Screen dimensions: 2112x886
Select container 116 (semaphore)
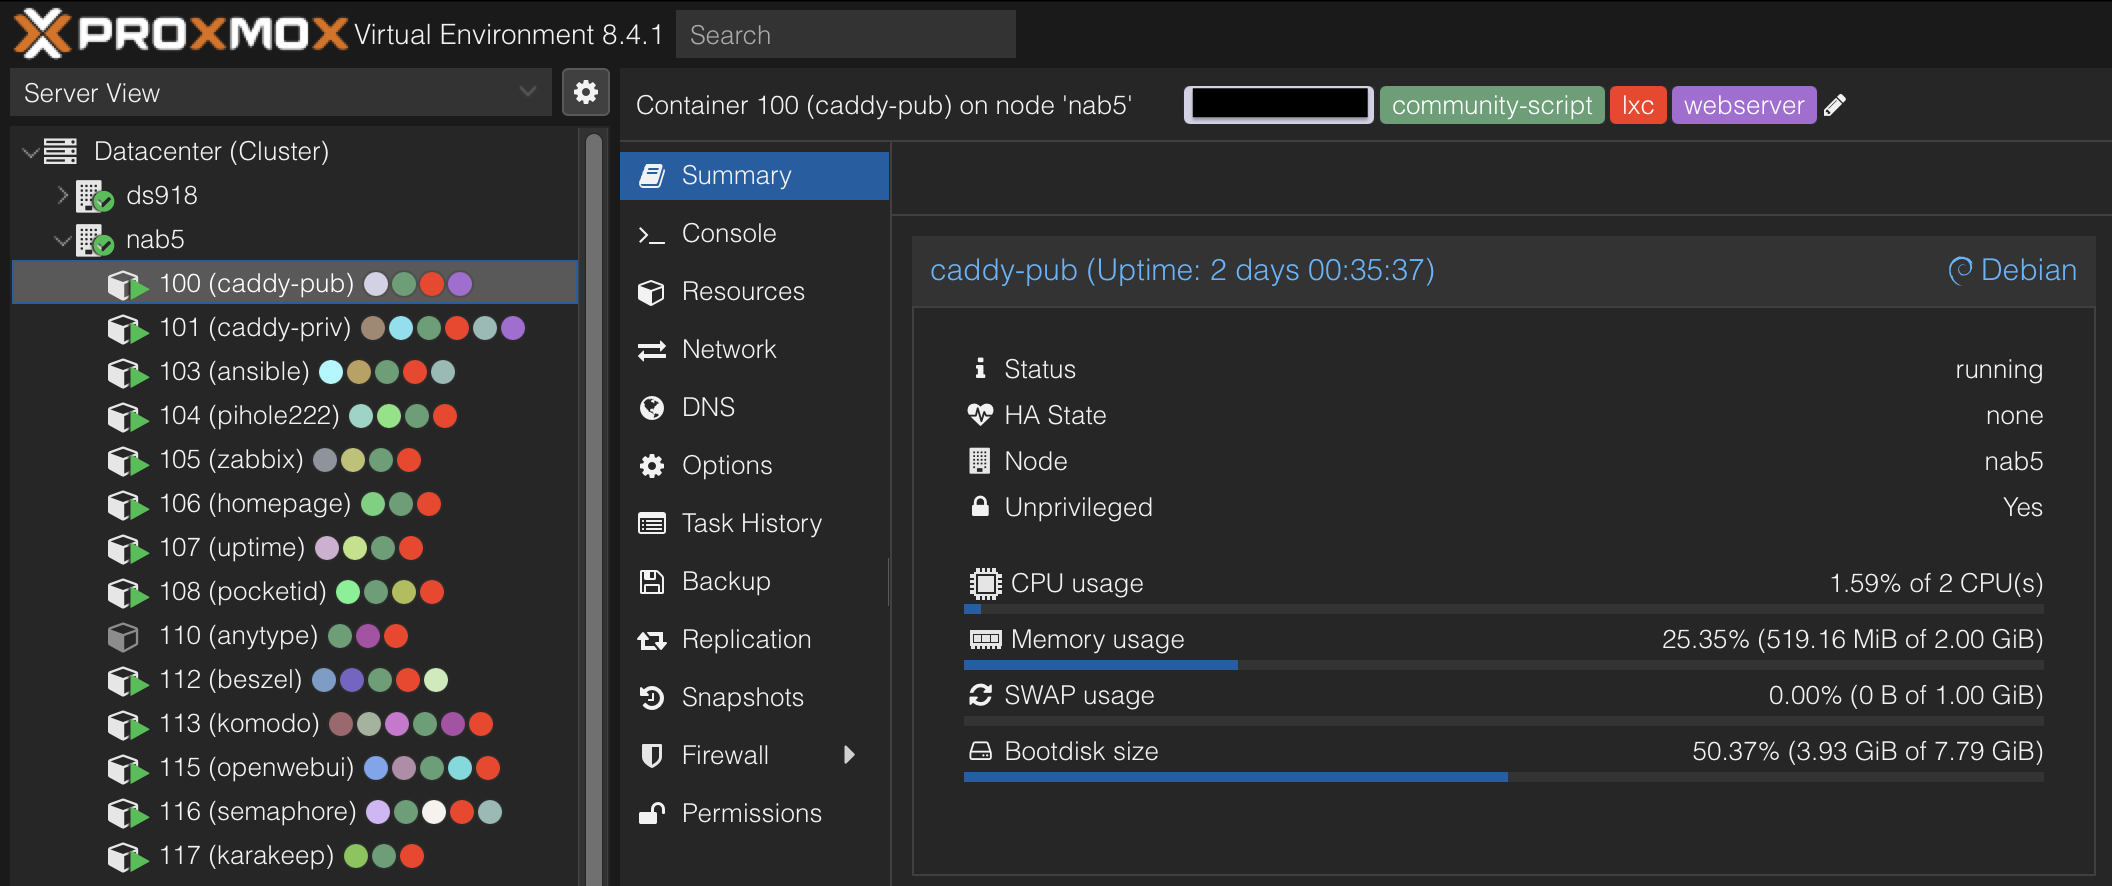[x=295, y=812]
